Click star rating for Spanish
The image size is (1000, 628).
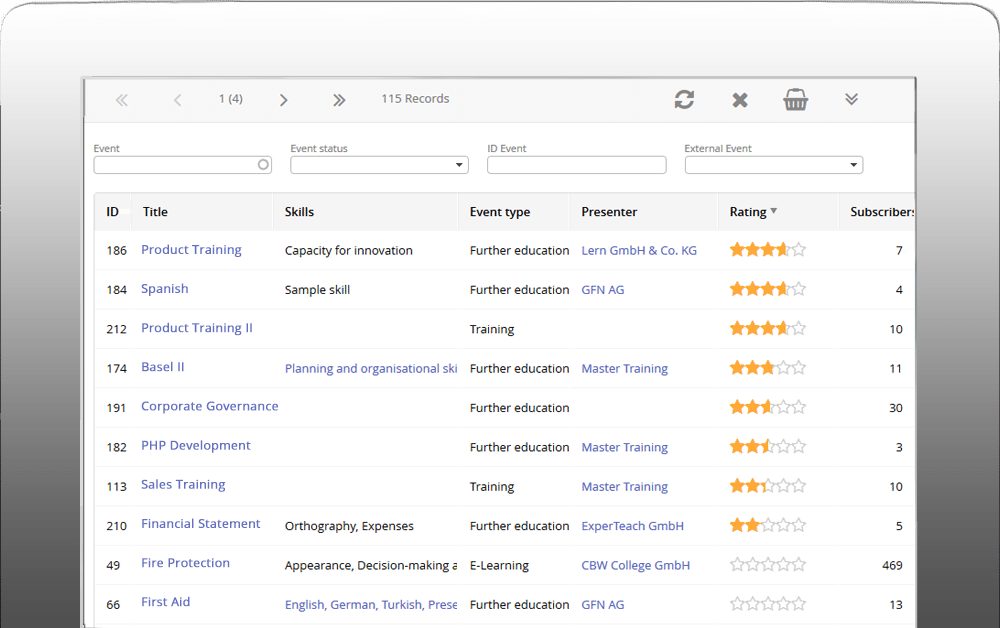coord(768,289)
